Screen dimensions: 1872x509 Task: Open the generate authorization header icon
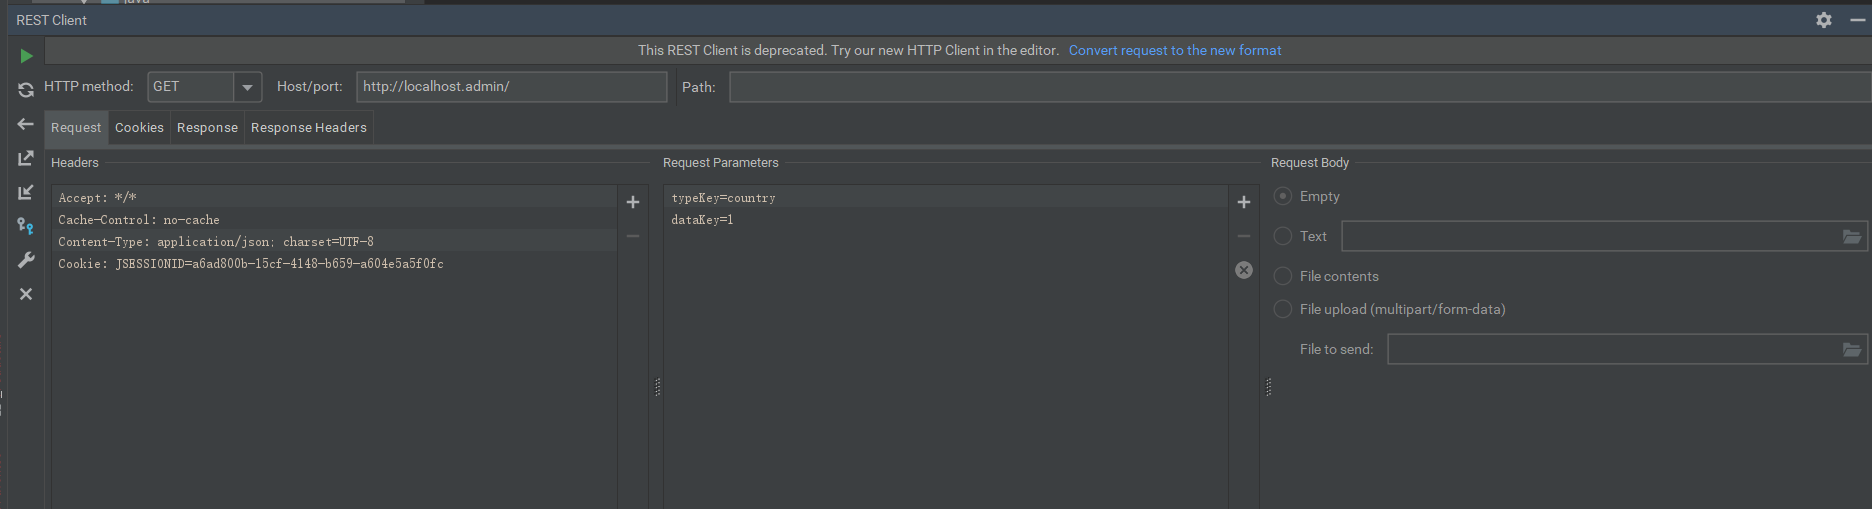tap(26, 226)
